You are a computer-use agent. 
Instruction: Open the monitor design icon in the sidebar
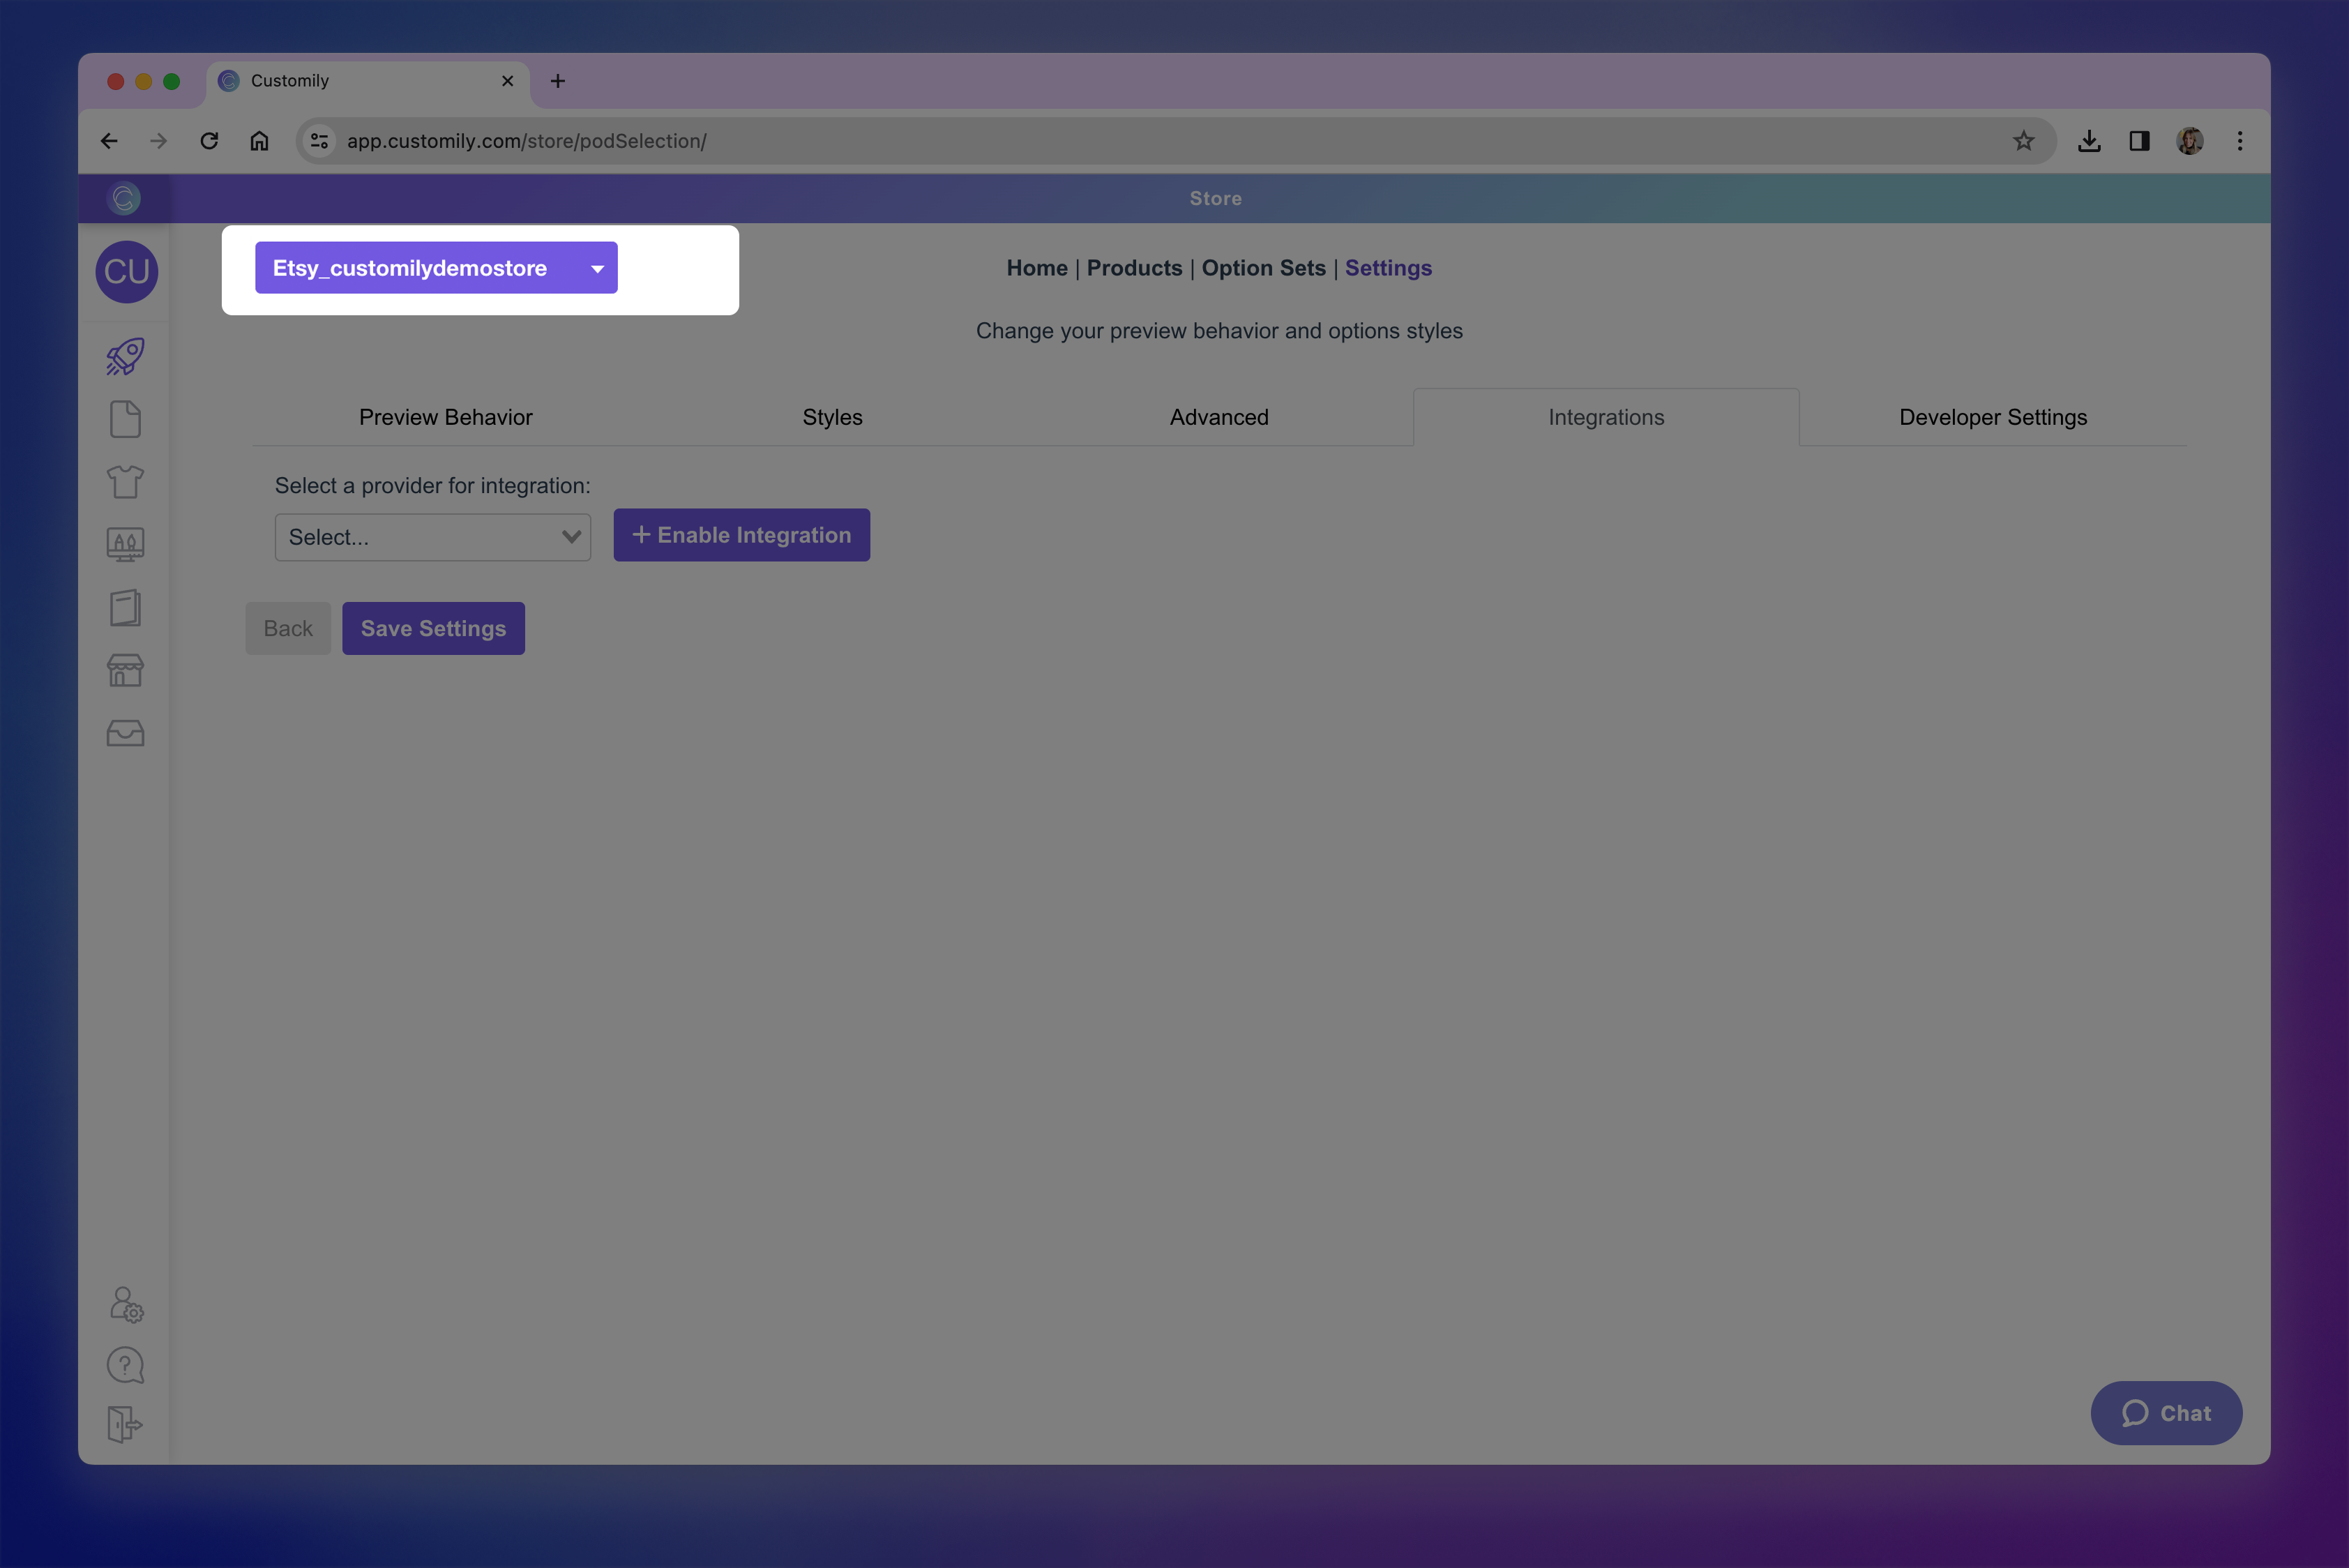click(125, 544)
